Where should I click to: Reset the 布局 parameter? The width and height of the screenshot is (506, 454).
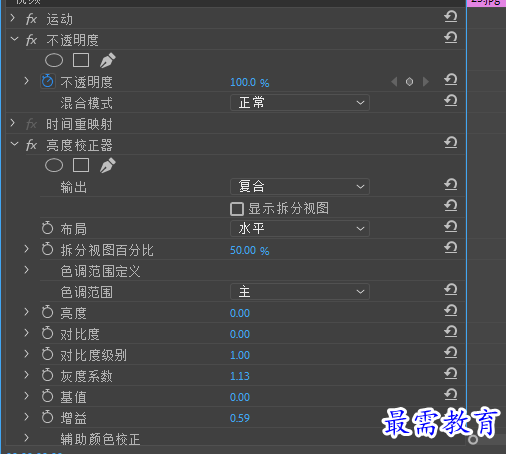(x=451, y=227)
